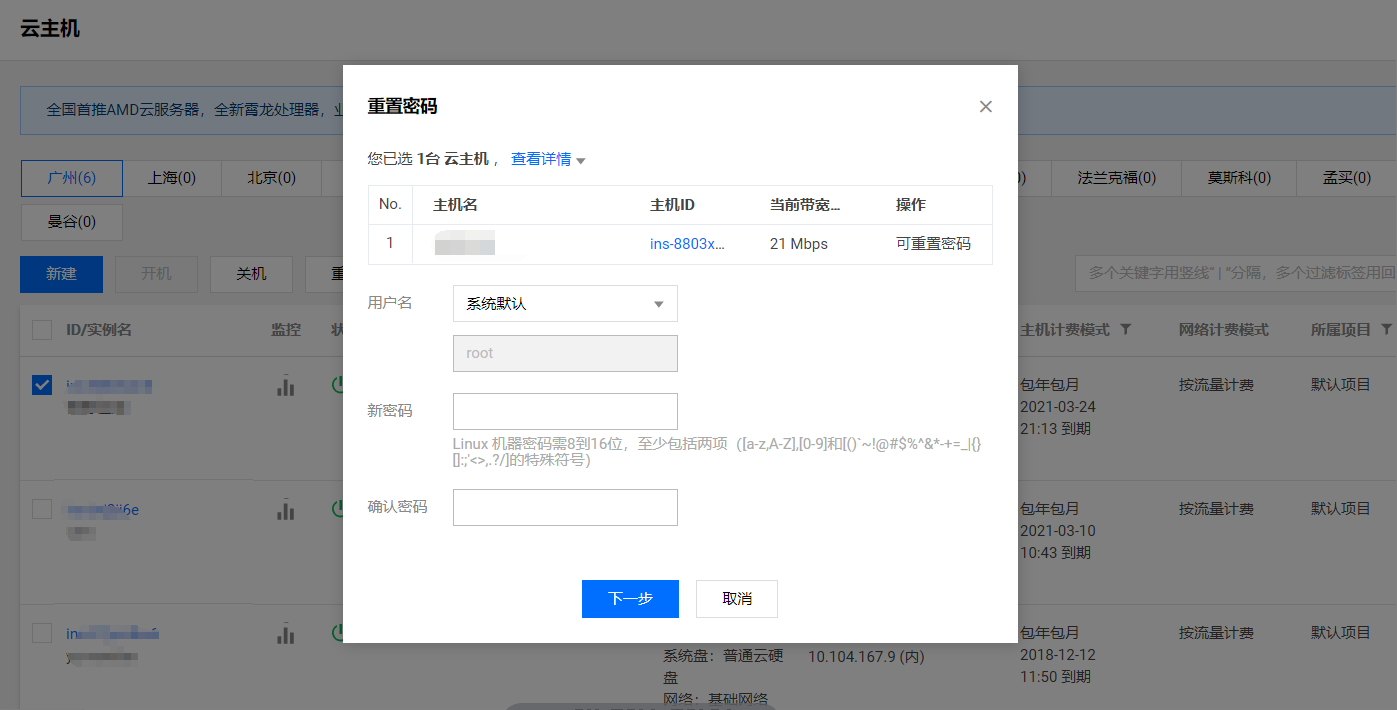
Task: Expand the 查看详情 details arrow
Action: [x=581, y=161]
